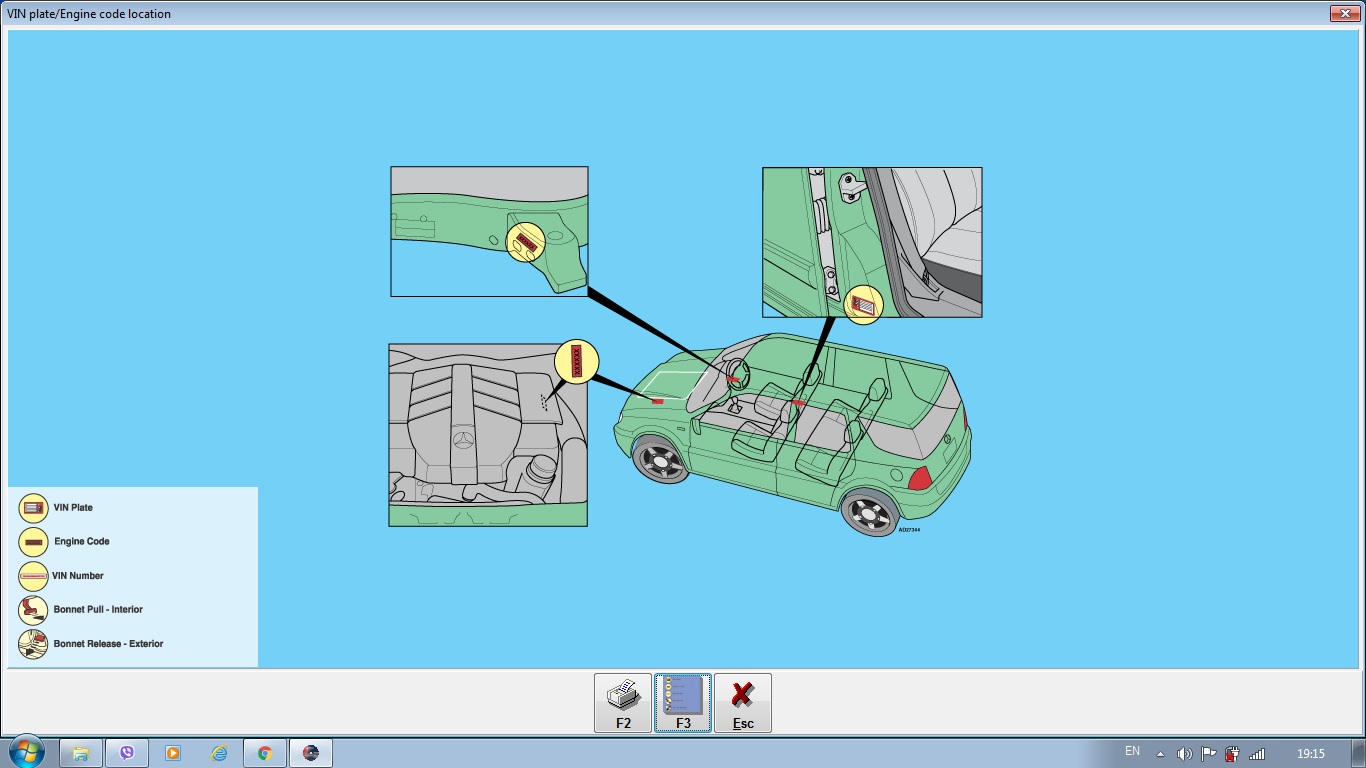The width and height of the screenshot is (1366, 768).
Task: Open the Windows Start menu
Action: pos(26,752)
